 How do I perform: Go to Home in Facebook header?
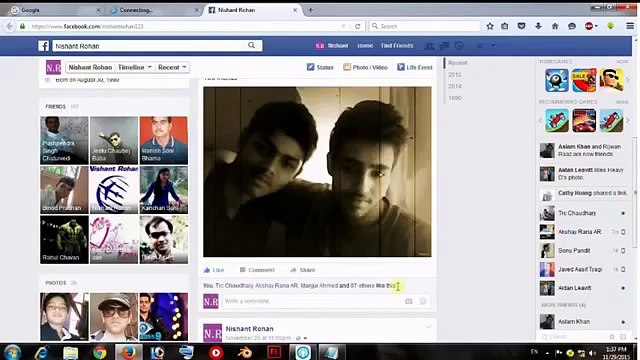[365, 46]
